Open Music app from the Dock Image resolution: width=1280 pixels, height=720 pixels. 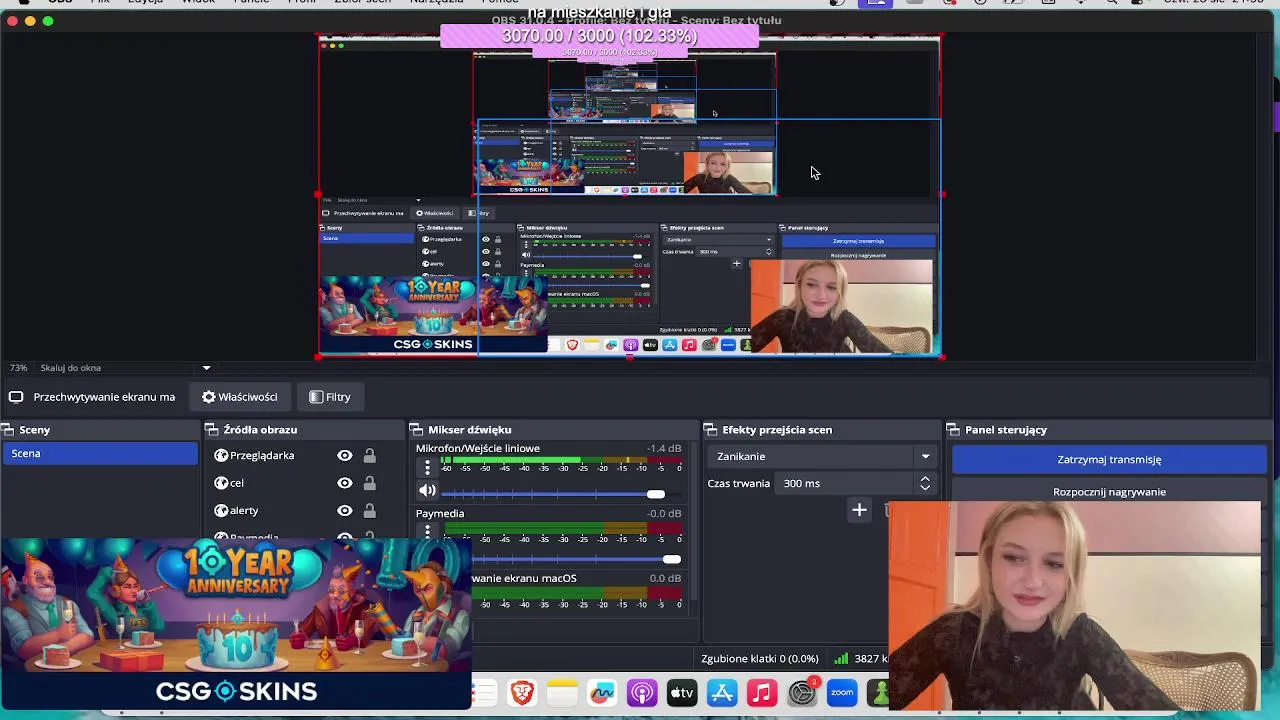tap(762, 692)
